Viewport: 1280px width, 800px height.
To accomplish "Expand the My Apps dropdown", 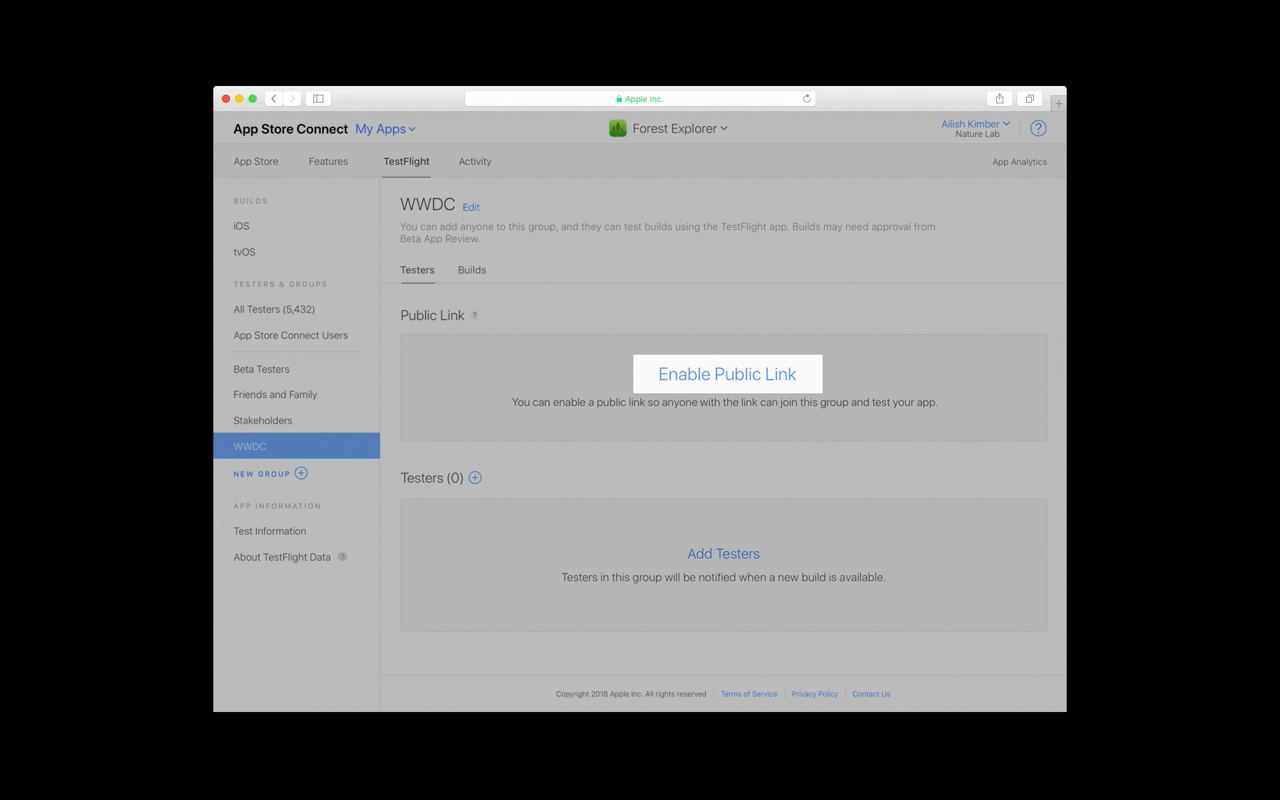I will pos(385,129).
